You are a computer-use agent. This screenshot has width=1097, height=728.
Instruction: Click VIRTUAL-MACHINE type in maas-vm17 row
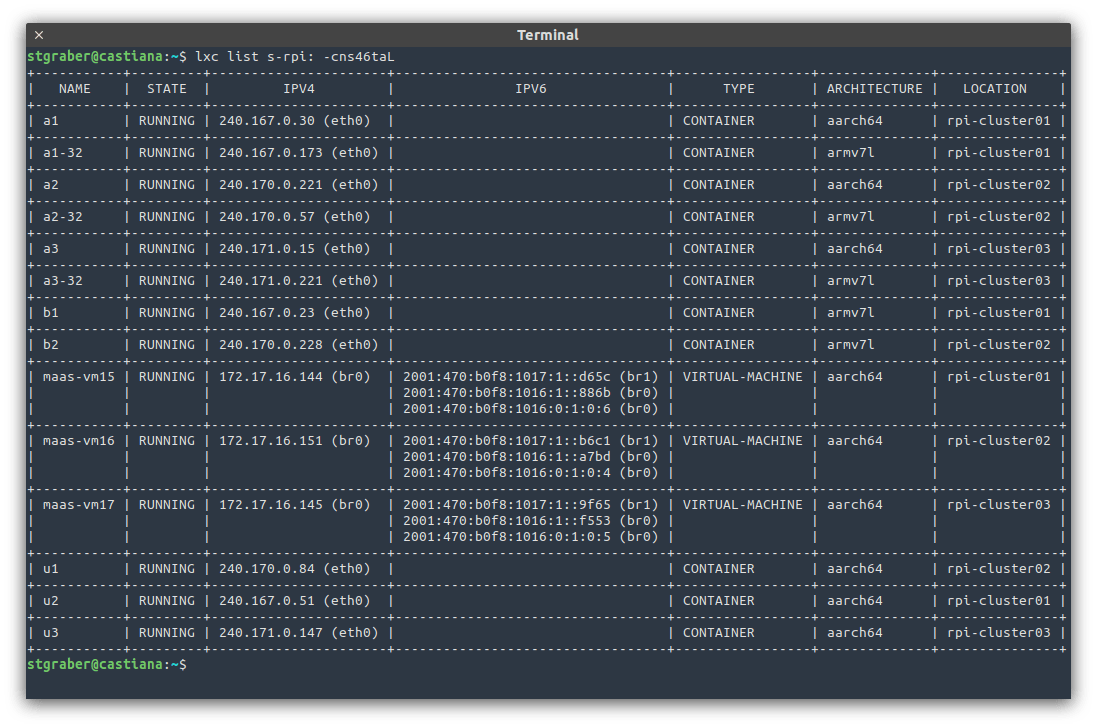tap(742, 504)
